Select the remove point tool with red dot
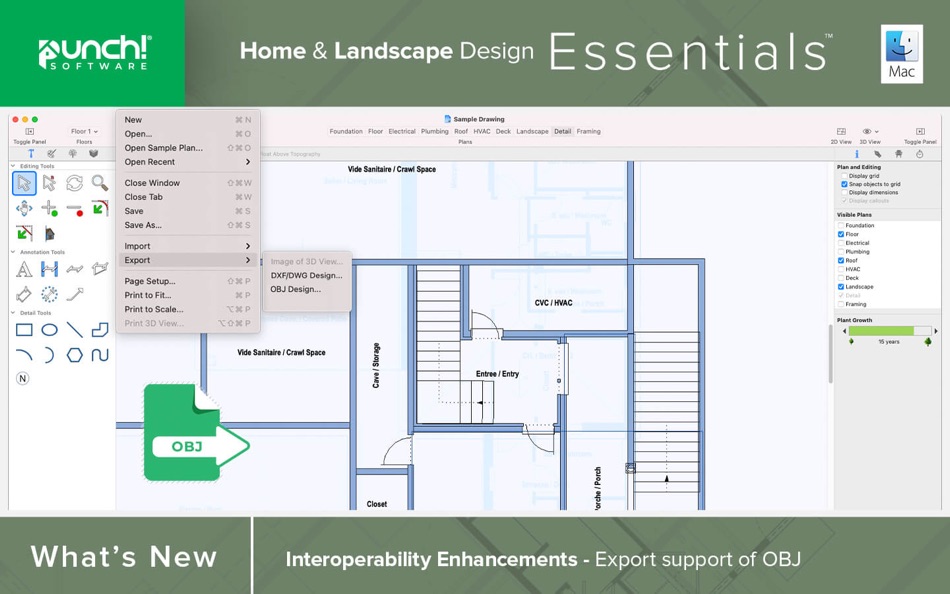Image resolution: width=950 pixels, height=594 pixels. click(x=75, y=209)
